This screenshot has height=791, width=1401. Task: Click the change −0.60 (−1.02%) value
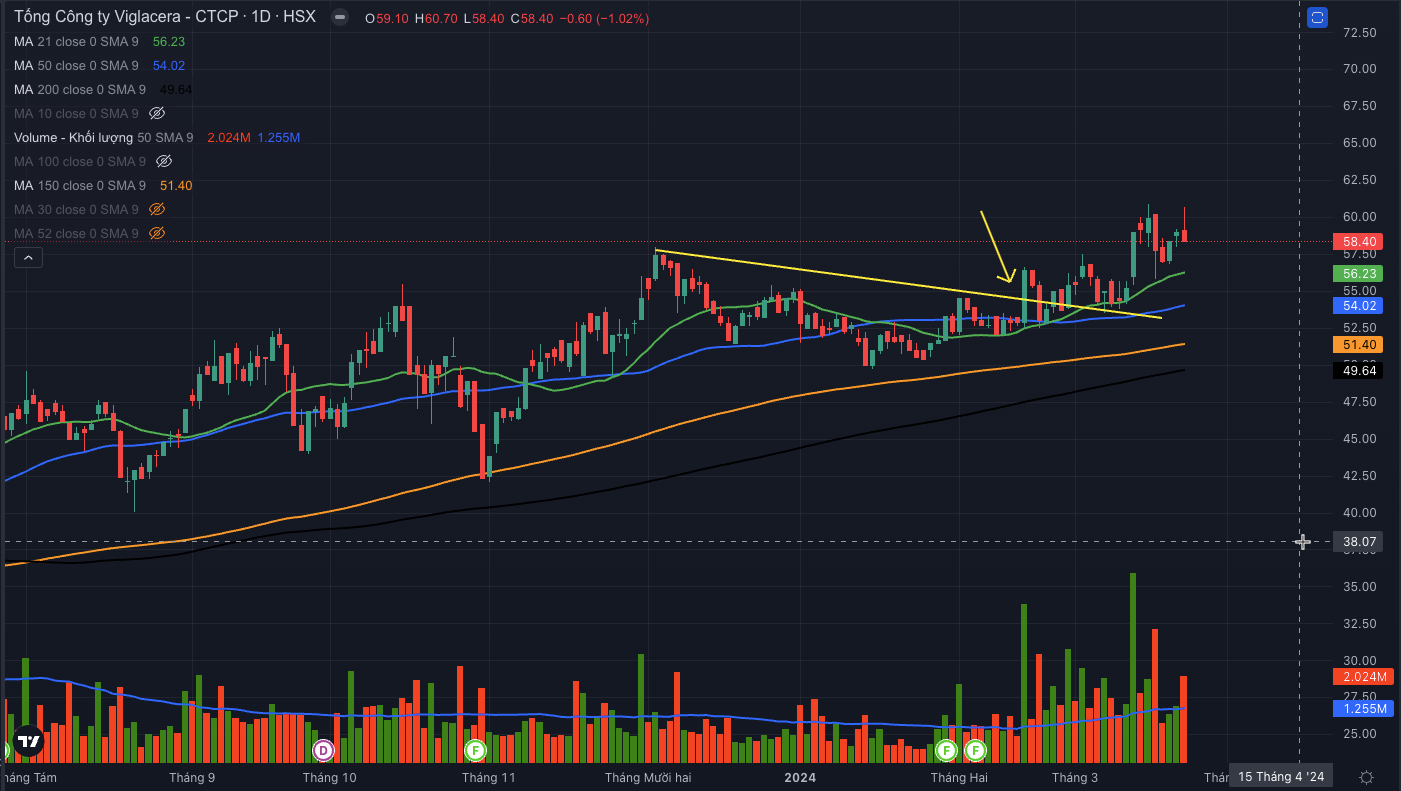pyautogui.click(x=602, y=18)
